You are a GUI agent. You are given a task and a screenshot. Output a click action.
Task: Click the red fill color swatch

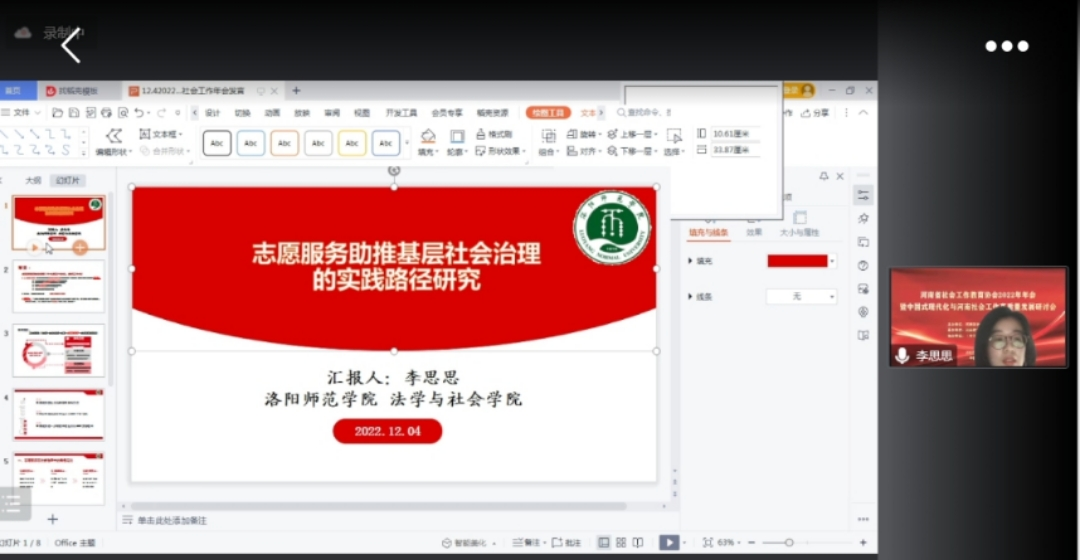point(798,261)
